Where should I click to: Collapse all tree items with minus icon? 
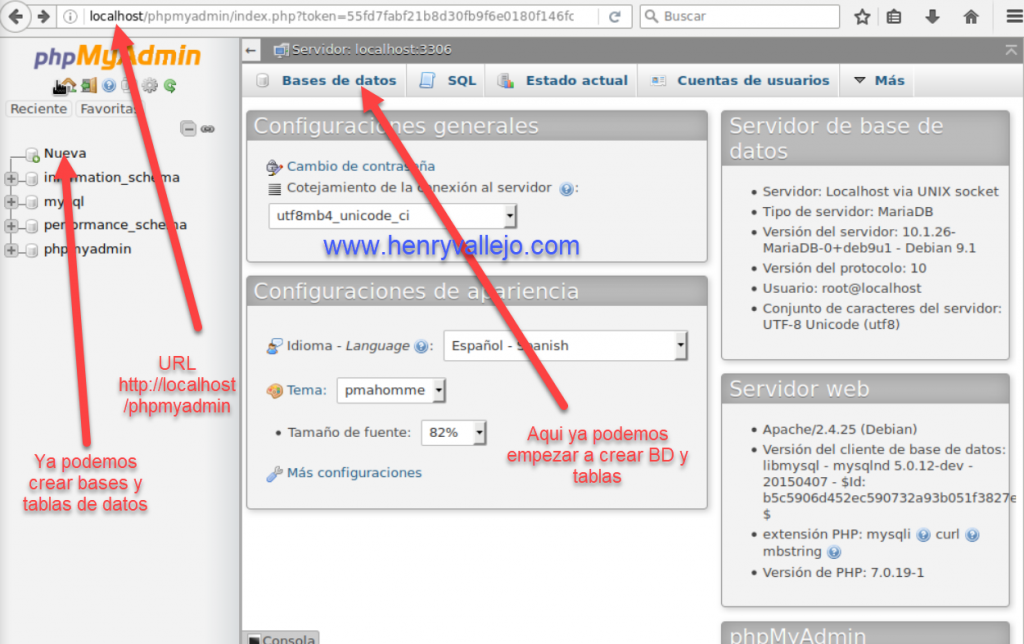pyautogui.click(x=188, y=129)
